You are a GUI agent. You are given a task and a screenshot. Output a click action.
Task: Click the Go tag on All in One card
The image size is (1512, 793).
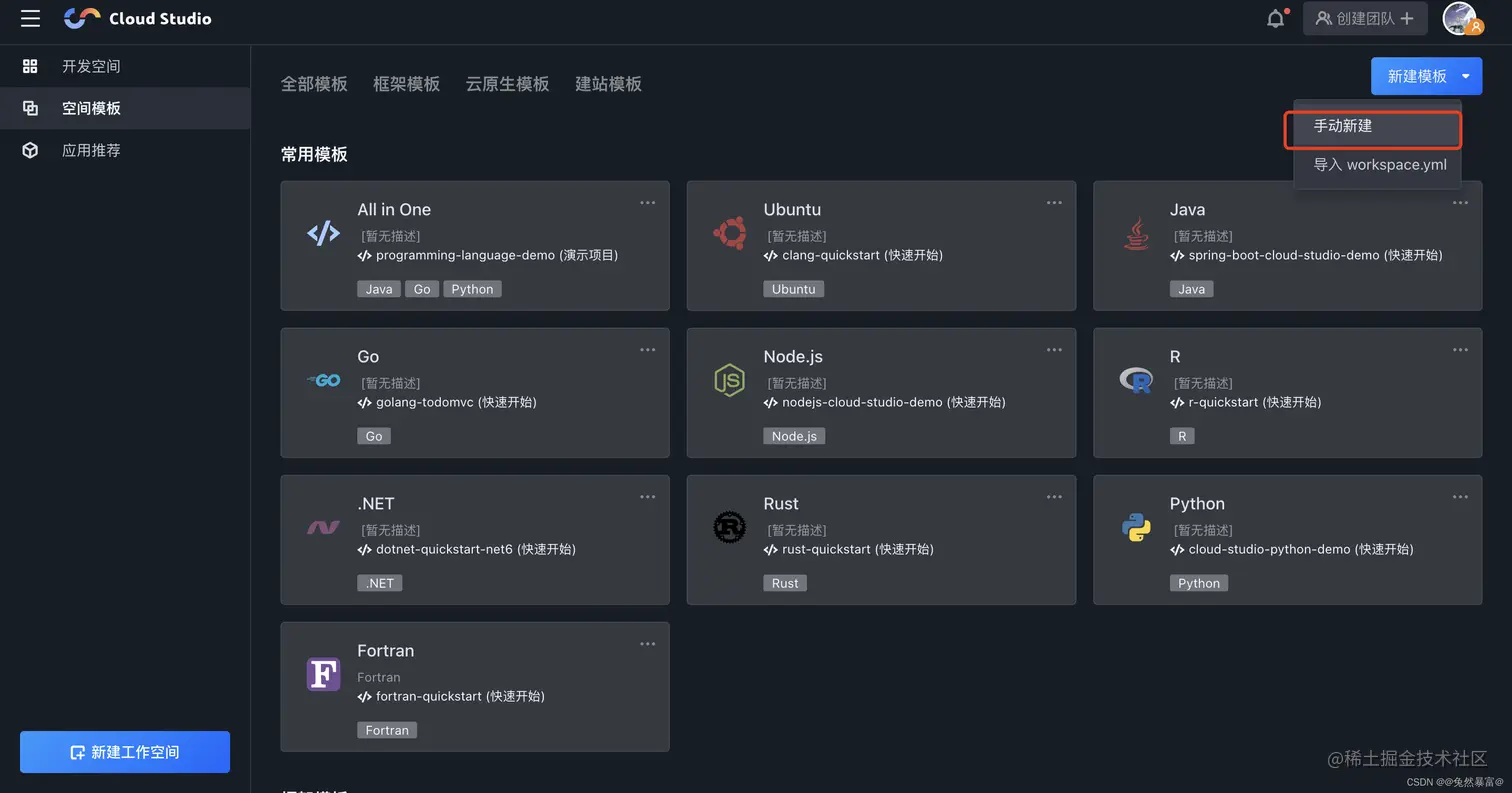[422, 289]
